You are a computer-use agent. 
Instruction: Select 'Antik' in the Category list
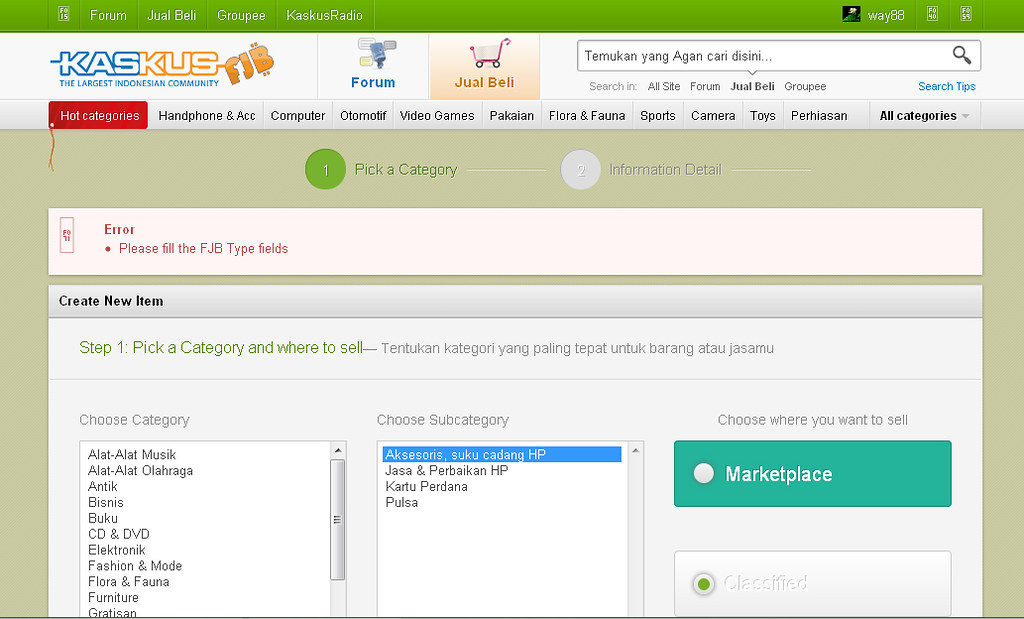tap(103, 486)
